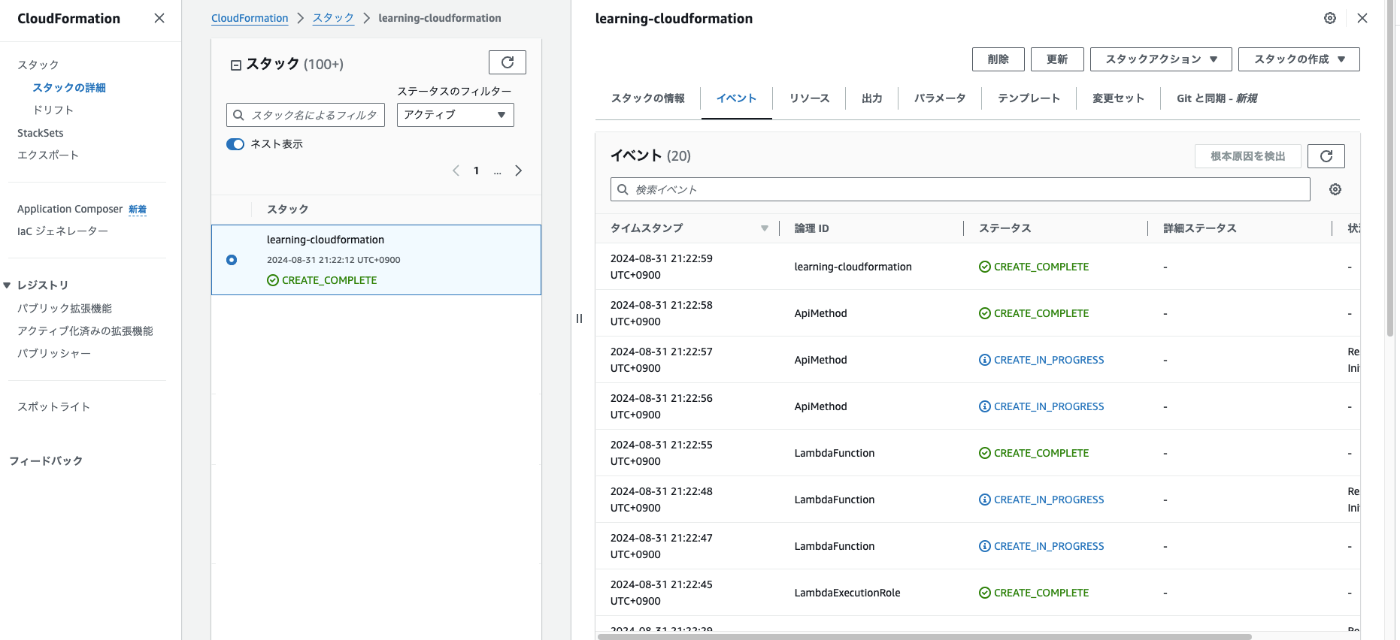The height and width of the screenshot is (640, 1400).
Task: Click the panel resize handle icon
Action: pos(579,319)
